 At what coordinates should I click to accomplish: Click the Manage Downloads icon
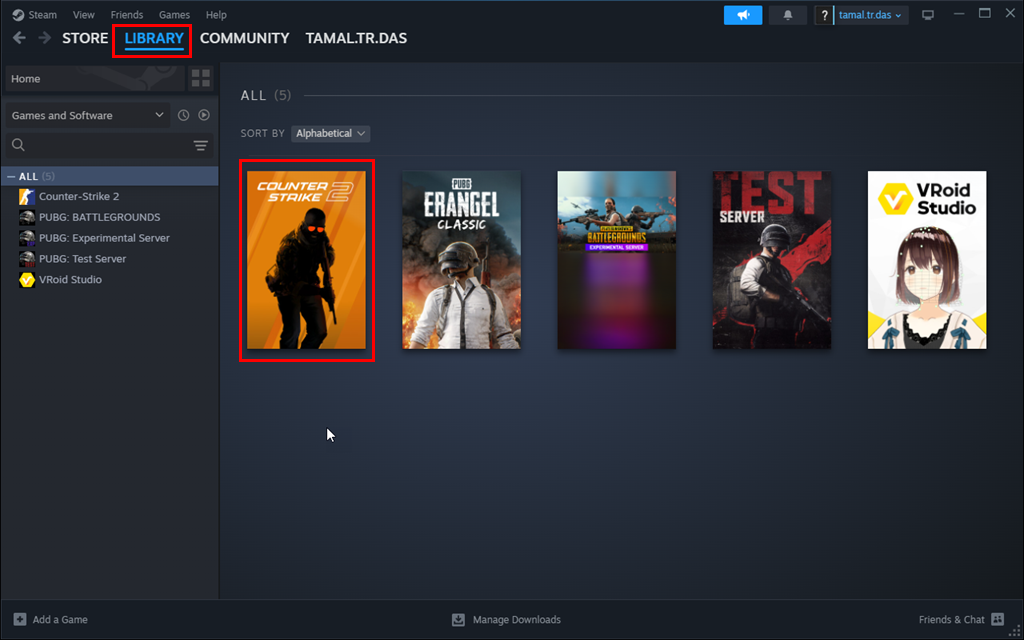458,619
